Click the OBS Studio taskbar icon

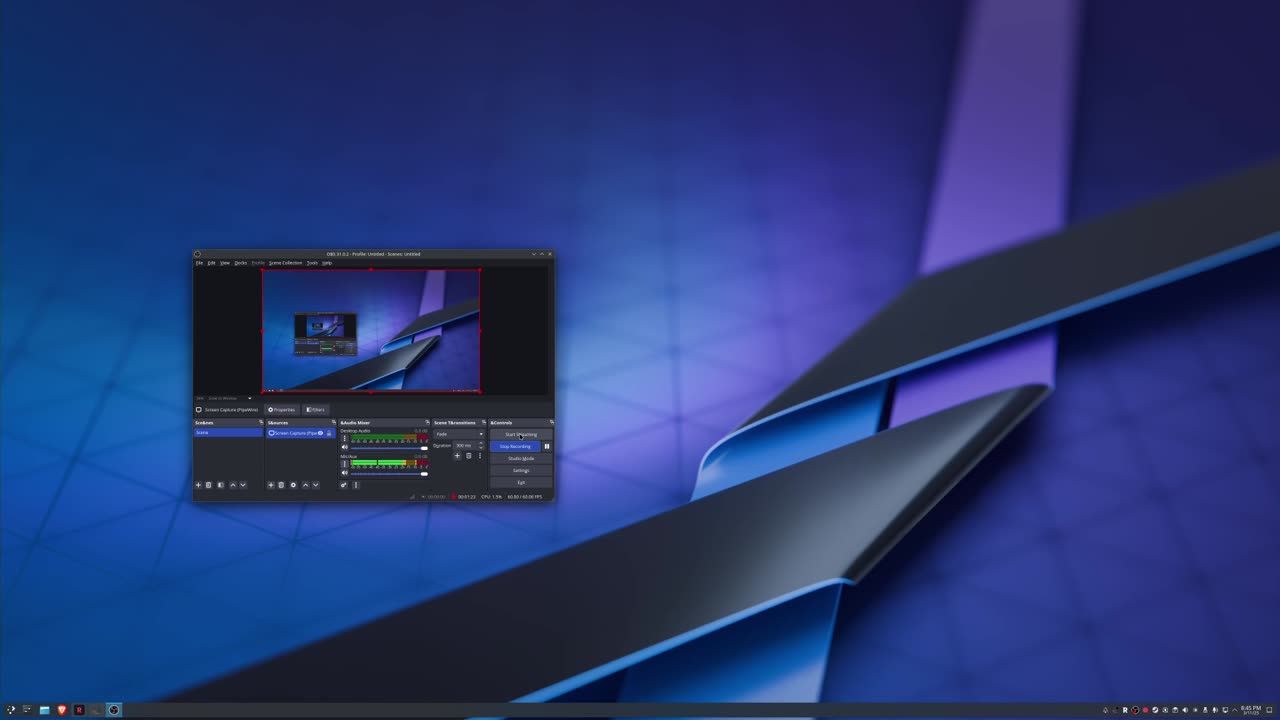(x=114, y=710)
